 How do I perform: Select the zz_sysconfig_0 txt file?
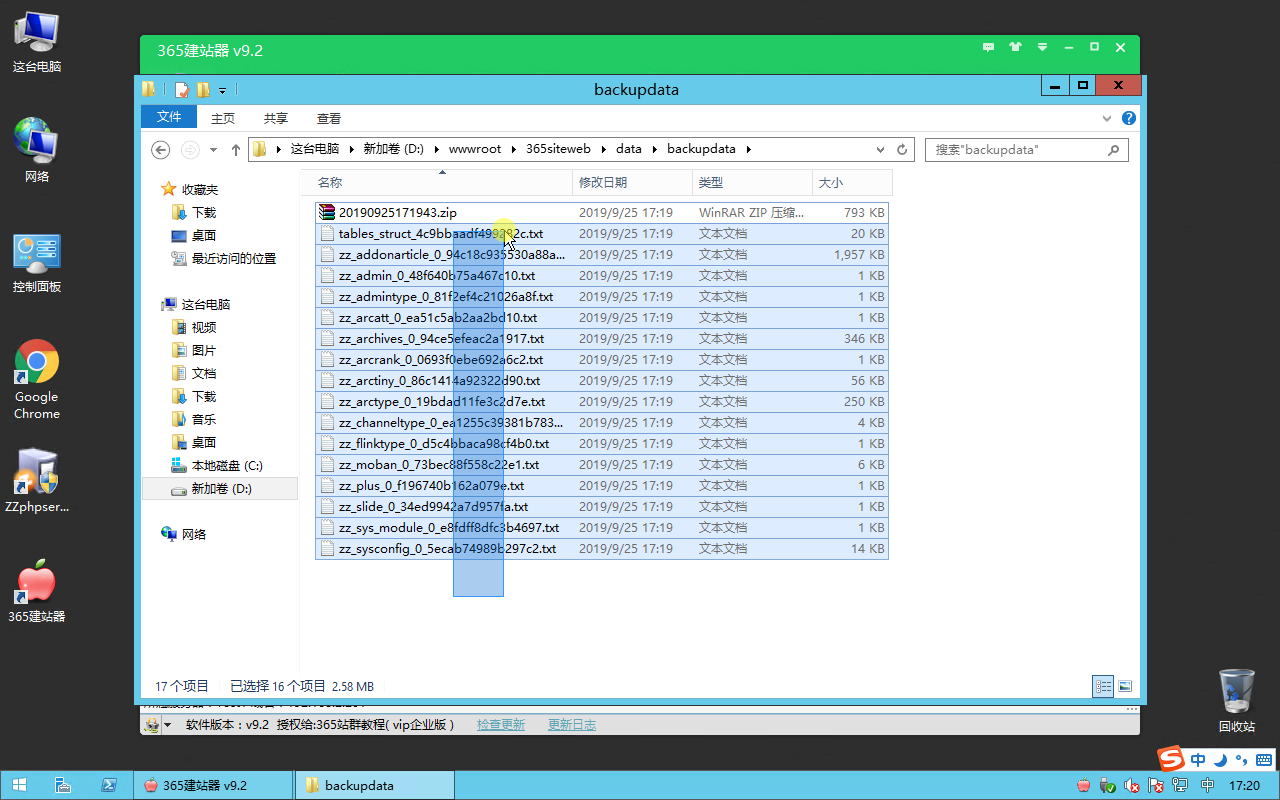coord(602,548)
